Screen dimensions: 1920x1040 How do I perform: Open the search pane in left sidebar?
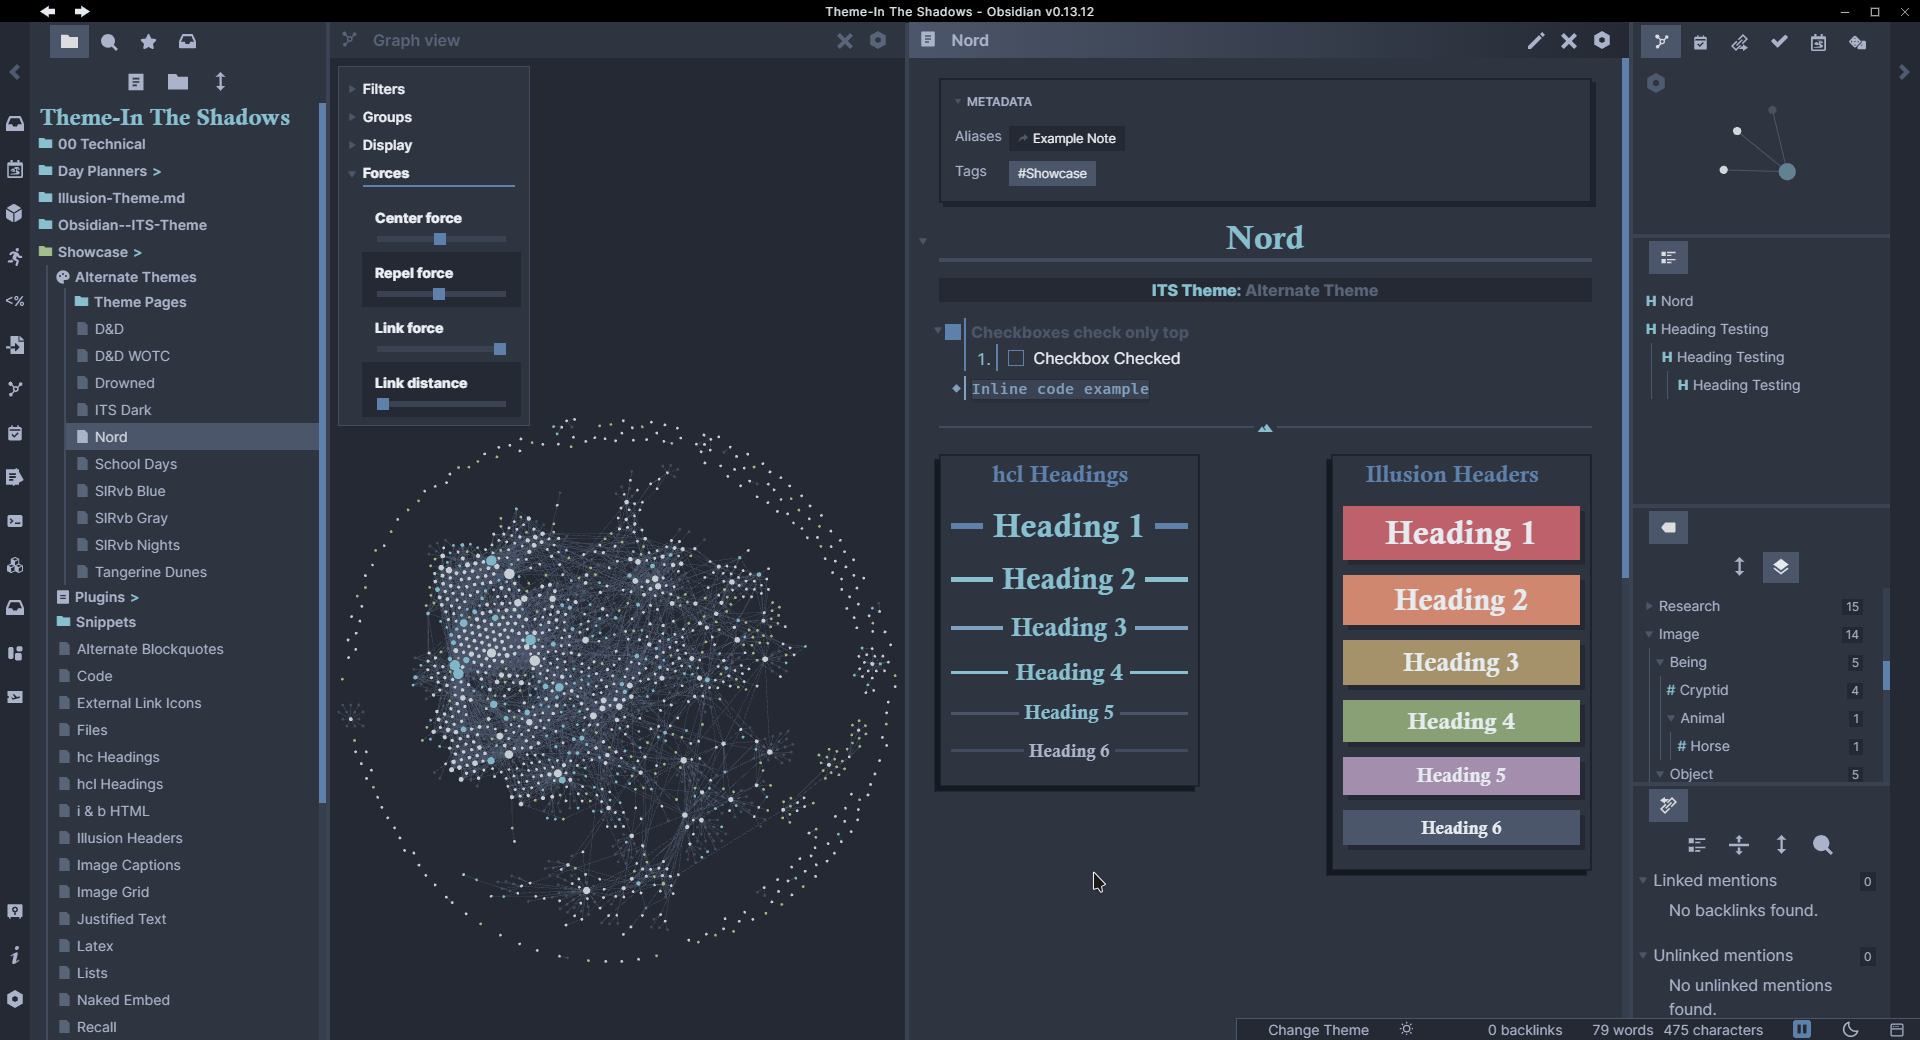coord(109,42)
